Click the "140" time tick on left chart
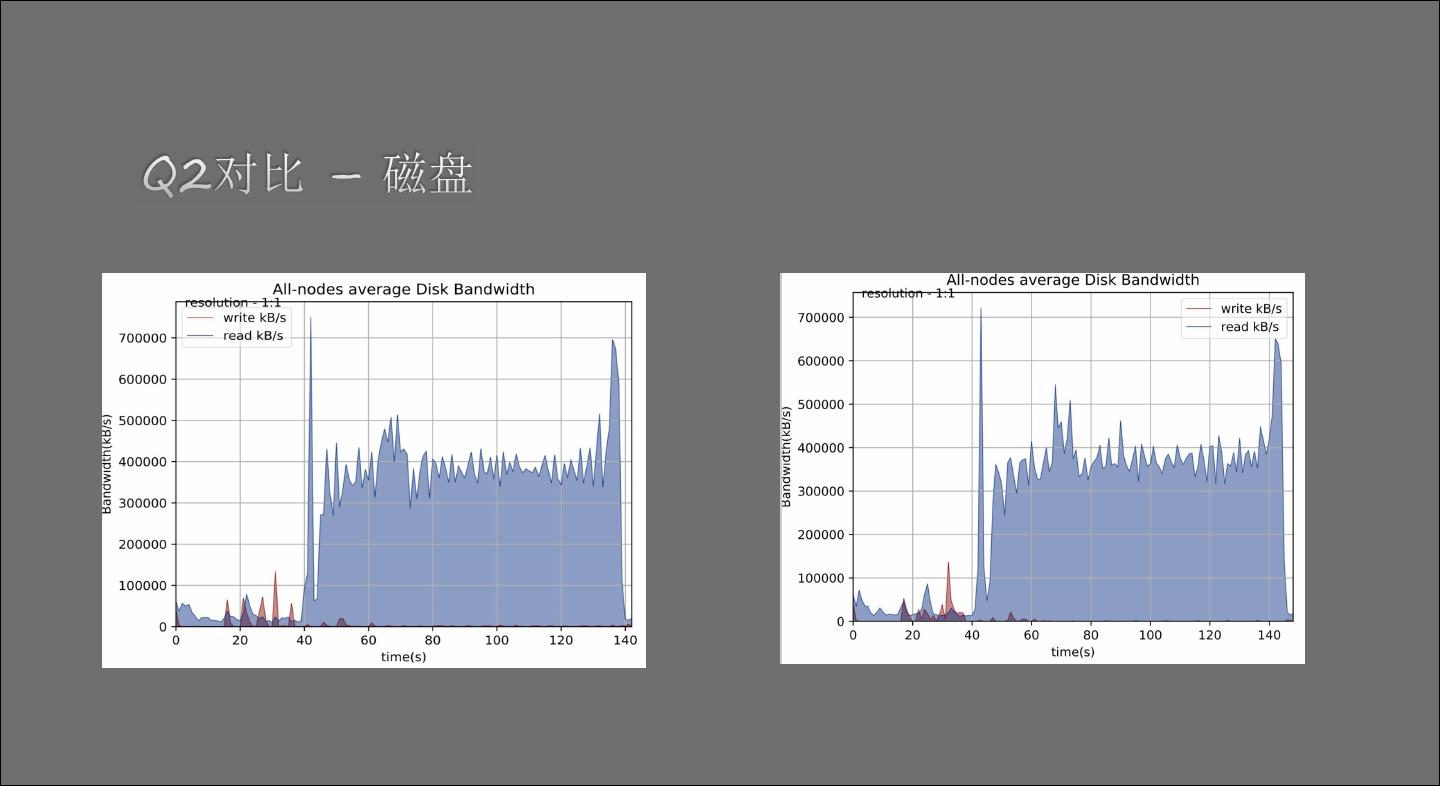Screen dimensions: 1440x786 pyautogui.click(x=625, y=640)
